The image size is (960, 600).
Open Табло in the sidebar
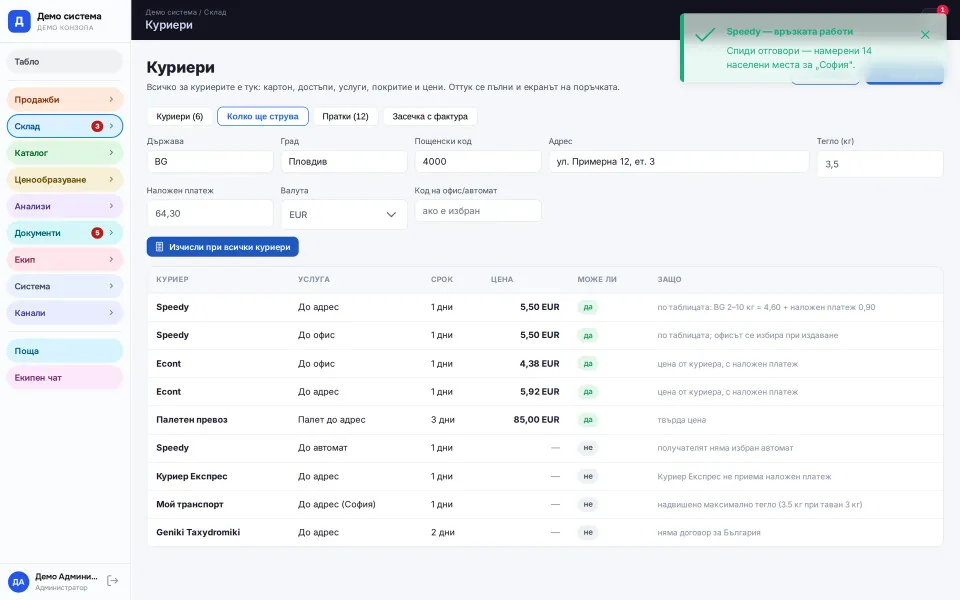point(65,62)
